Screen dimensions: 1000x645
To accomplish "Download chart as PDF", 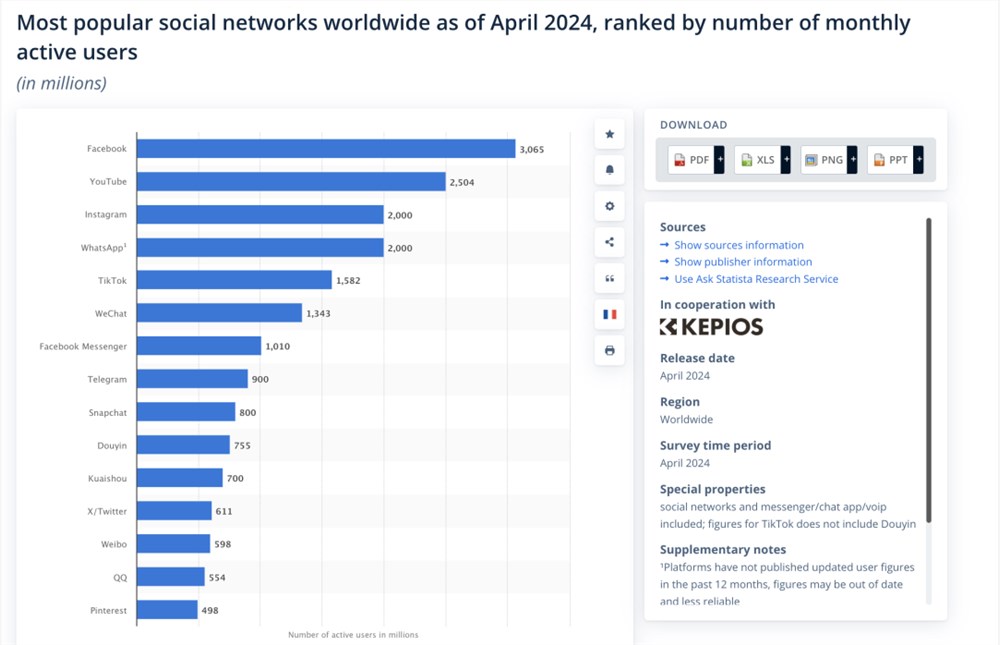I will pos(691,159).
